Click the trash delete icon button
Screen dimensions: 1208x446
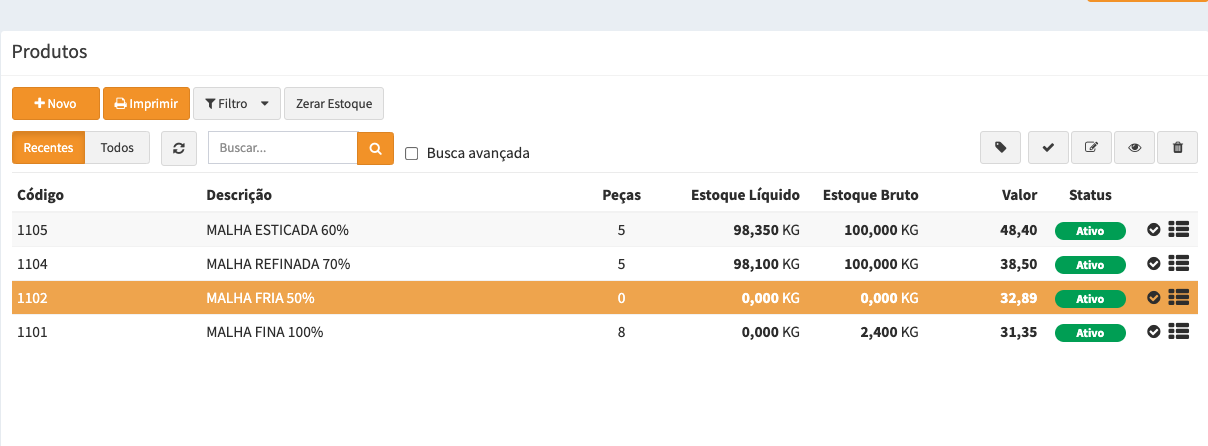[x=1177, y=148]
